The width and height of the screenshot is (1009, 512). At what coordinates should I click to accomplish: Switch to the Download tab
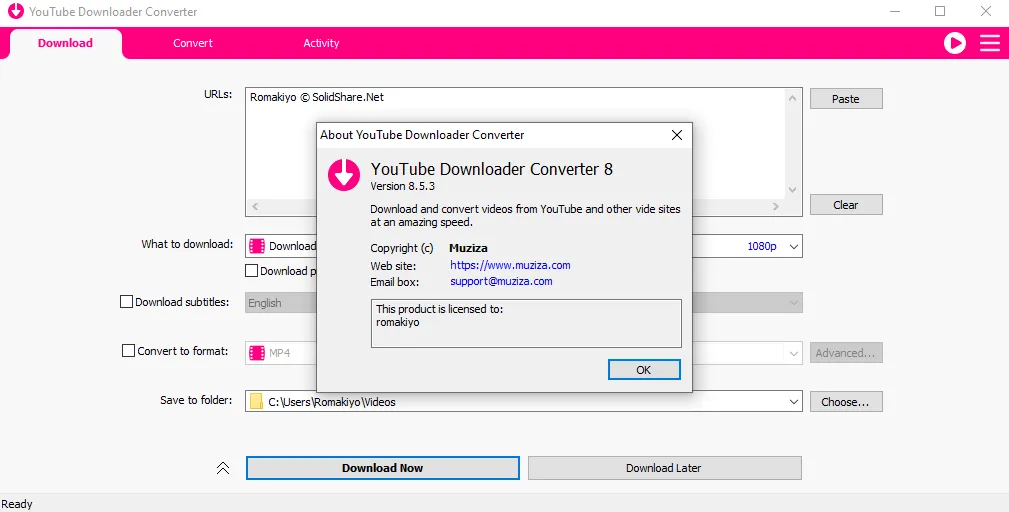tap(65, 43)
